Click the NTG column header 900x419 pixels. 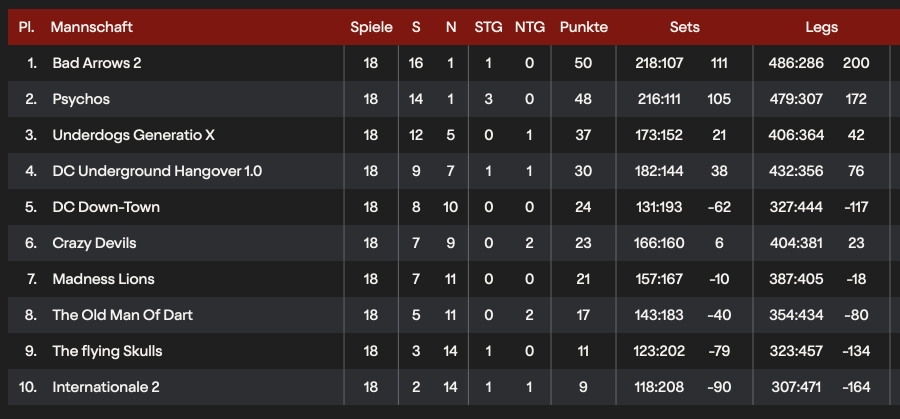coord(530,27)
